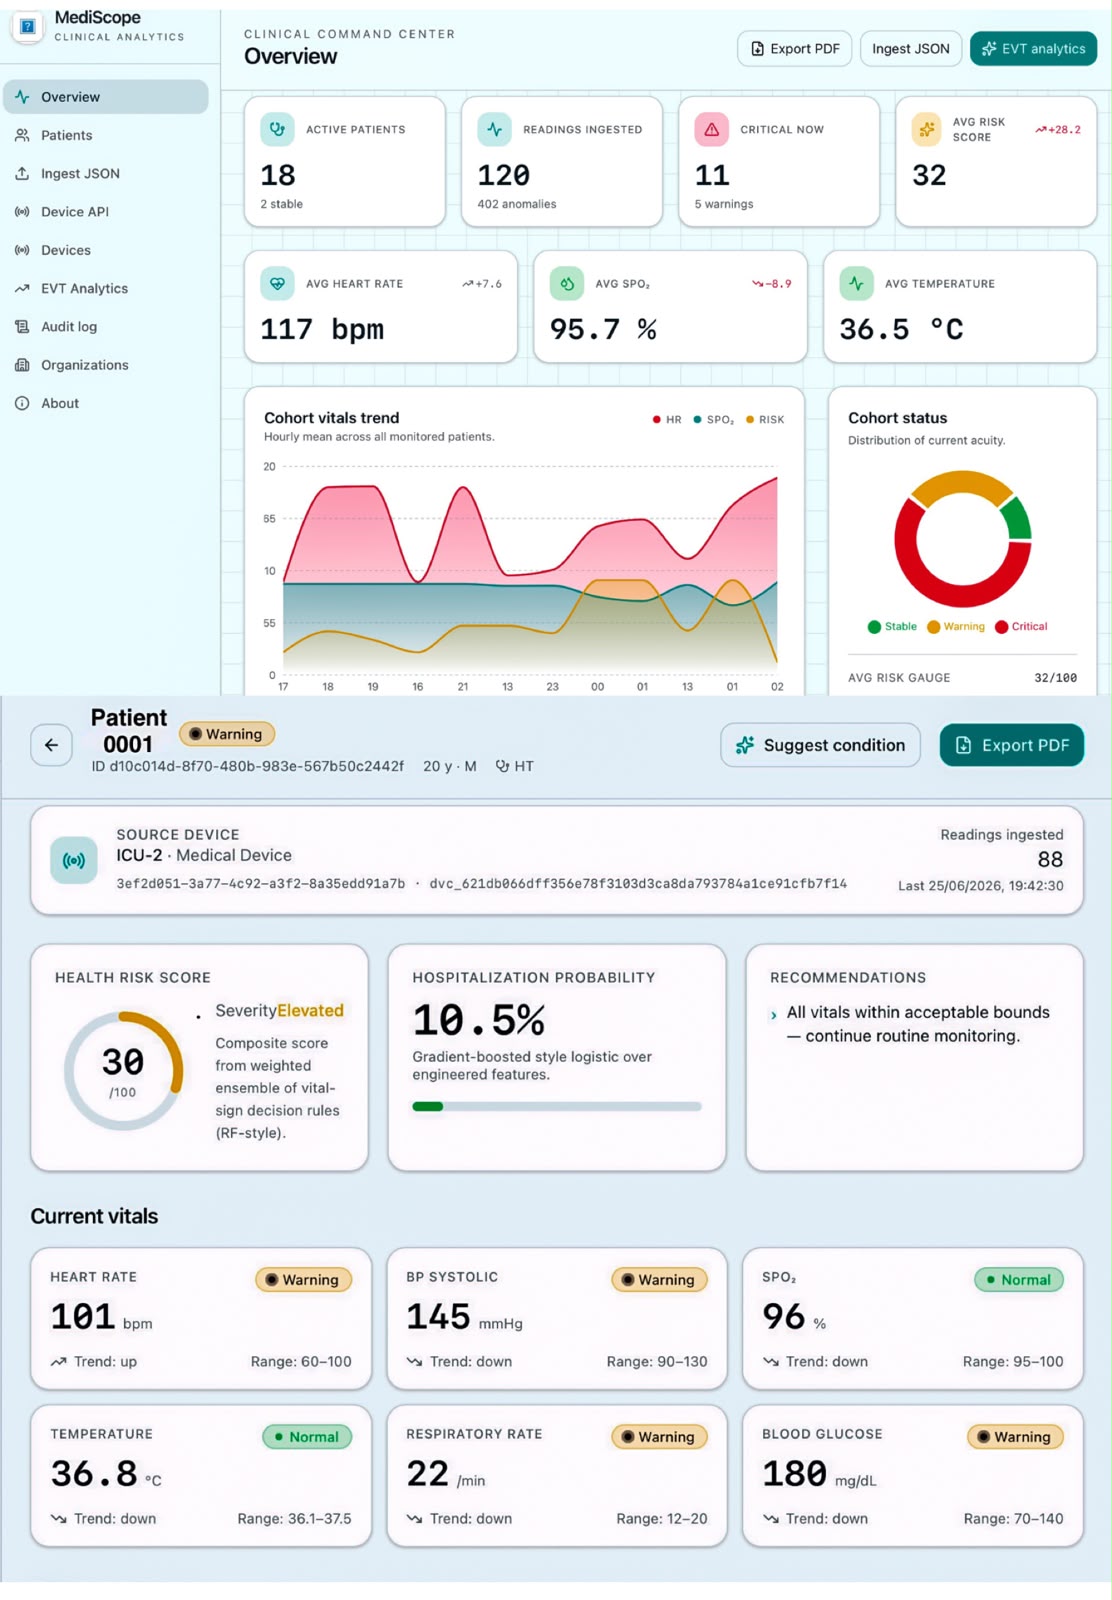The width and height of the screenshot is (1112, 1600).
Task: Click the Suggest condition button
Action: pos(821,745)
